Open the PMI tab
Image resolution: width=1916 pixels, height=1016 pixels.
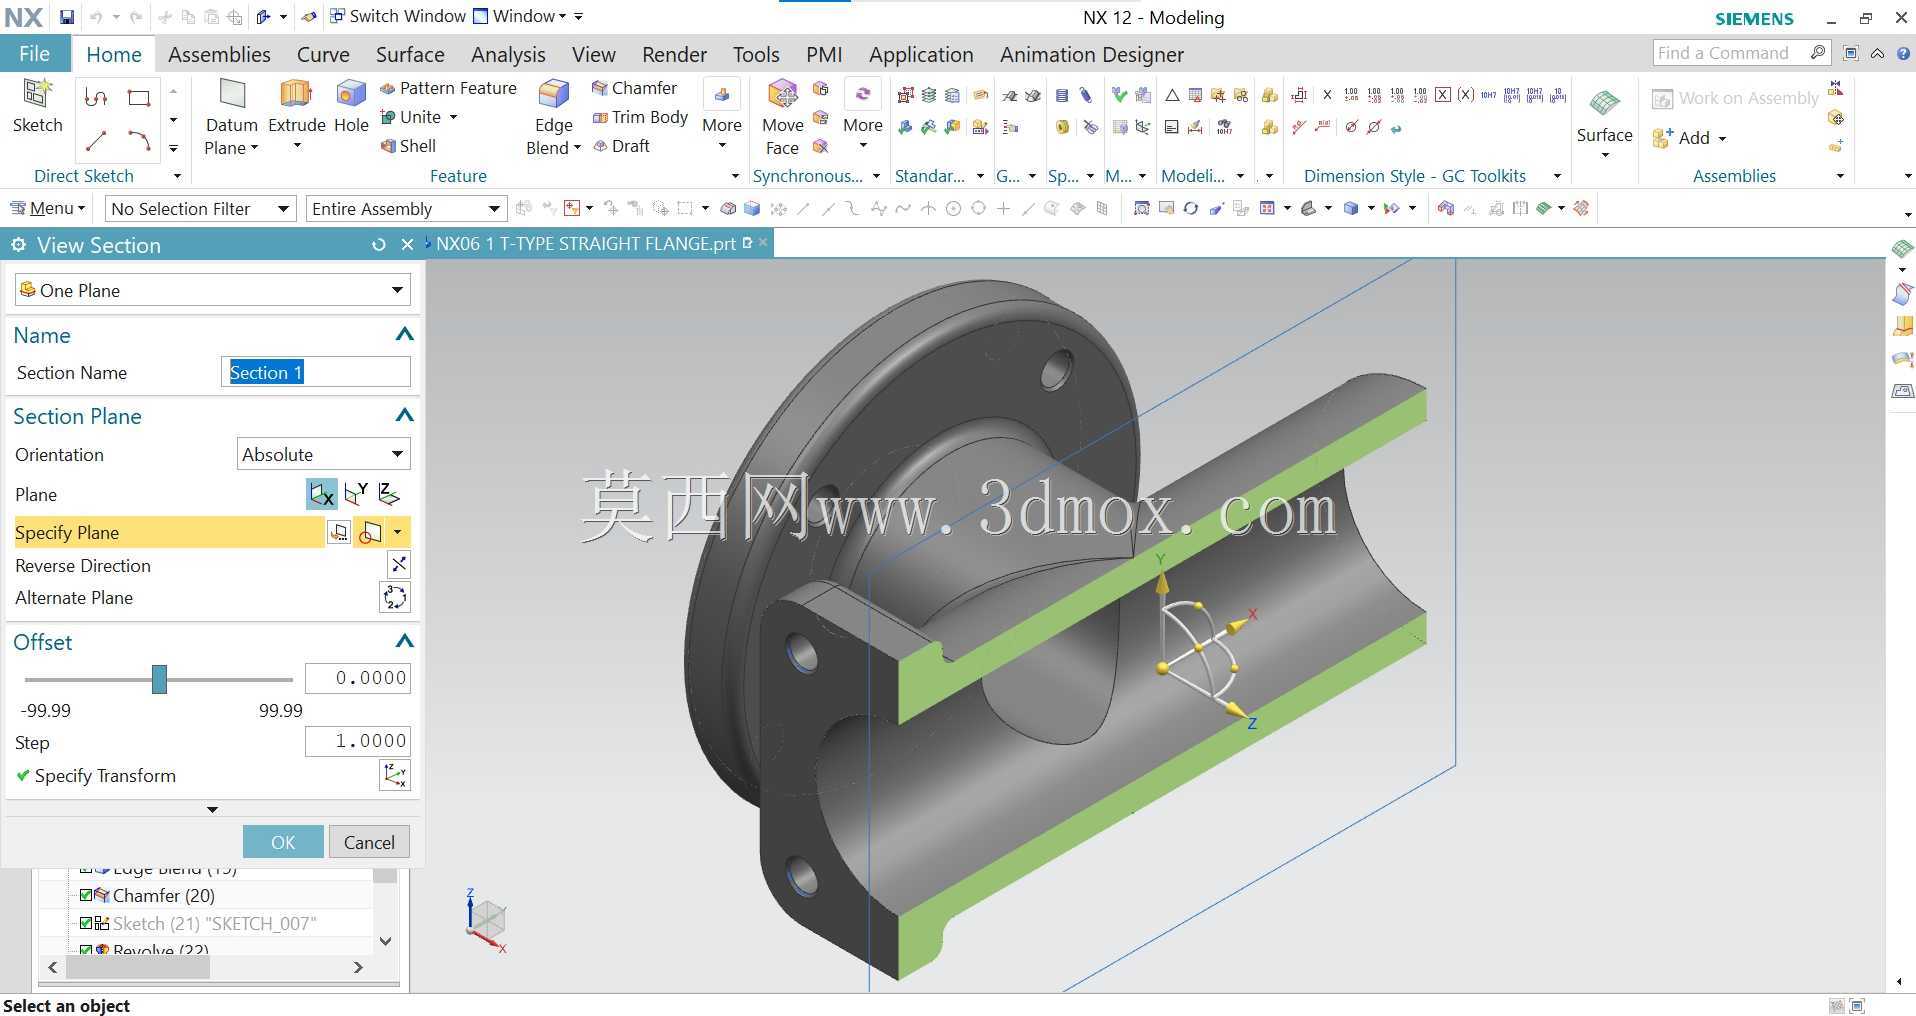[824, 54]
